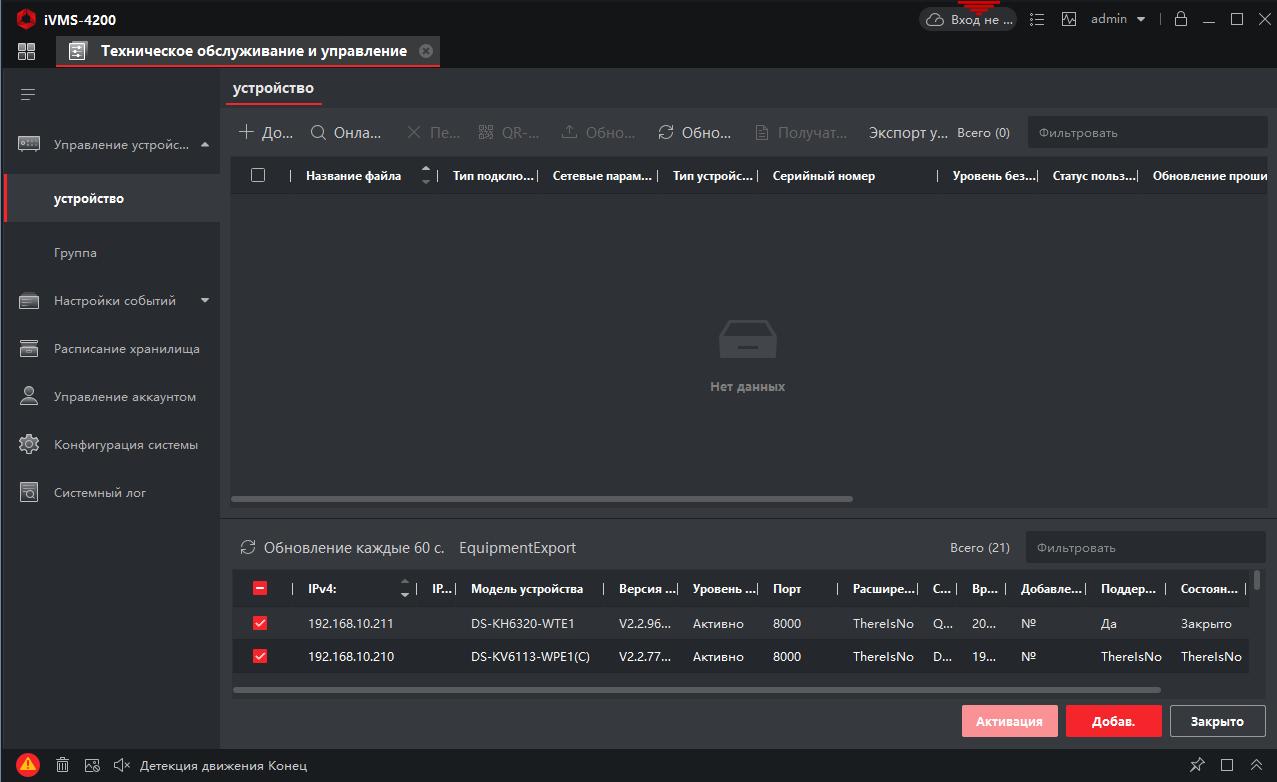Click the upper Фильтровать filter field
The width and height of the screenshot is (1277, 782).
click(1146, 133)
